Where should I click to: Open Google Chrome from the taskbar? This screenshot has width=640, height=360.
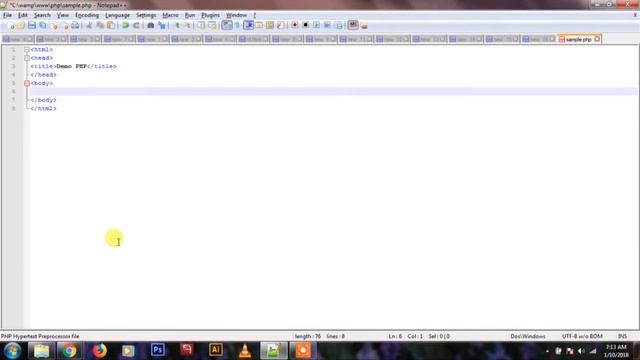coord(69,351)
